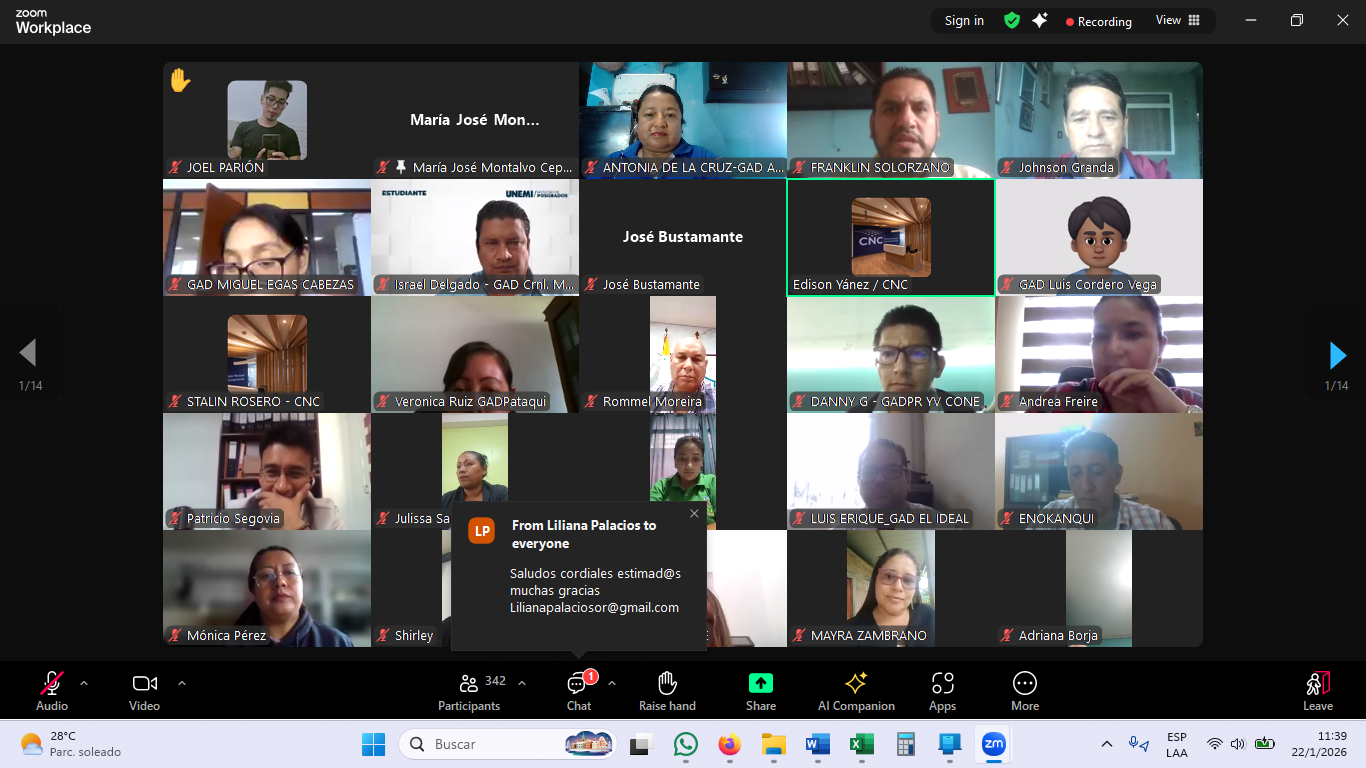Viewport: 1366px width, 768px height.
Task: Open the View layout menu
Action: coord(1178,21)
